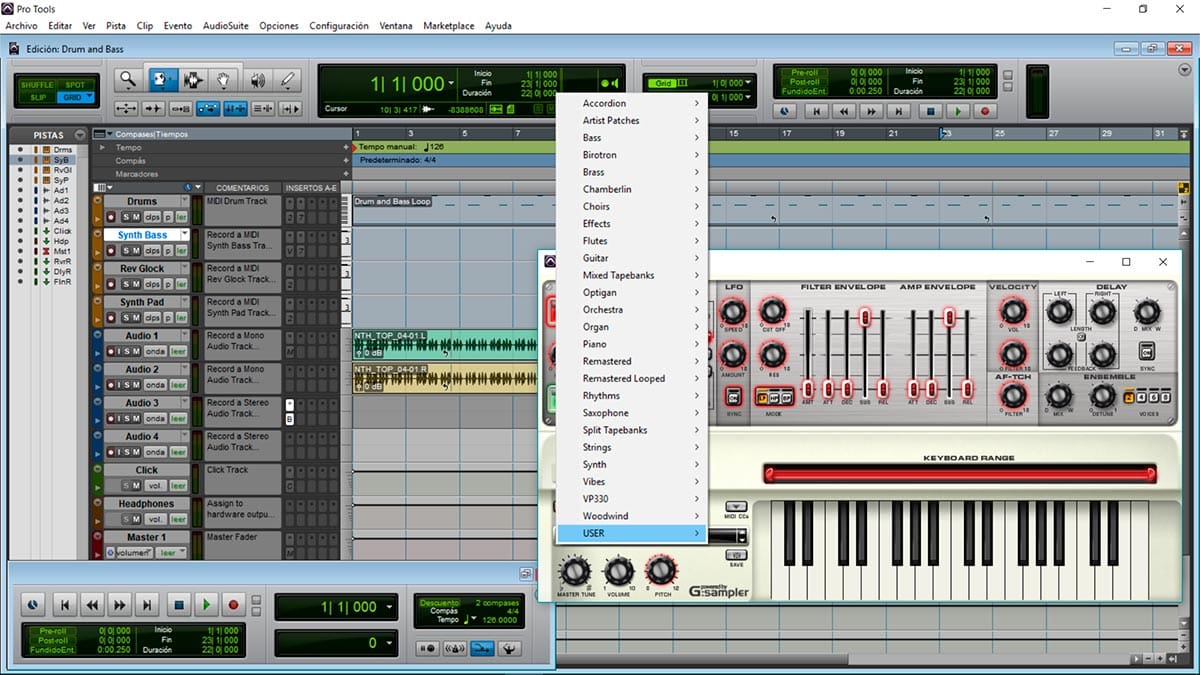The image size is (1200, 675).
Task: Click the Record button in the floating Transport window
Action: [234, 605]
